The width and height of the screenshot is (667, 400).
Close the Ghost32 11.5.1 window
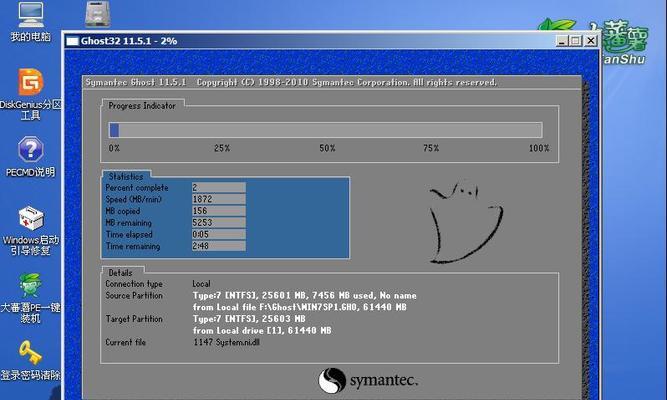click(x=591, y=41)
